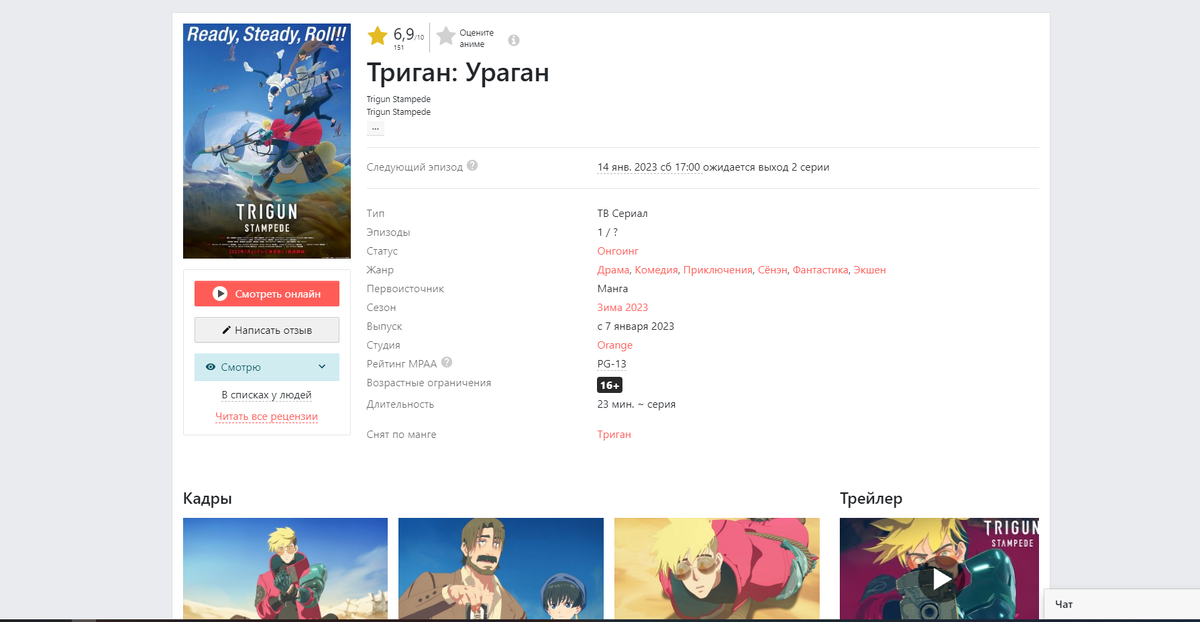The image size is (1200, 622).
Task: Open the Приключения genre link
Action: pyautogui.click(x=718, y=270)
